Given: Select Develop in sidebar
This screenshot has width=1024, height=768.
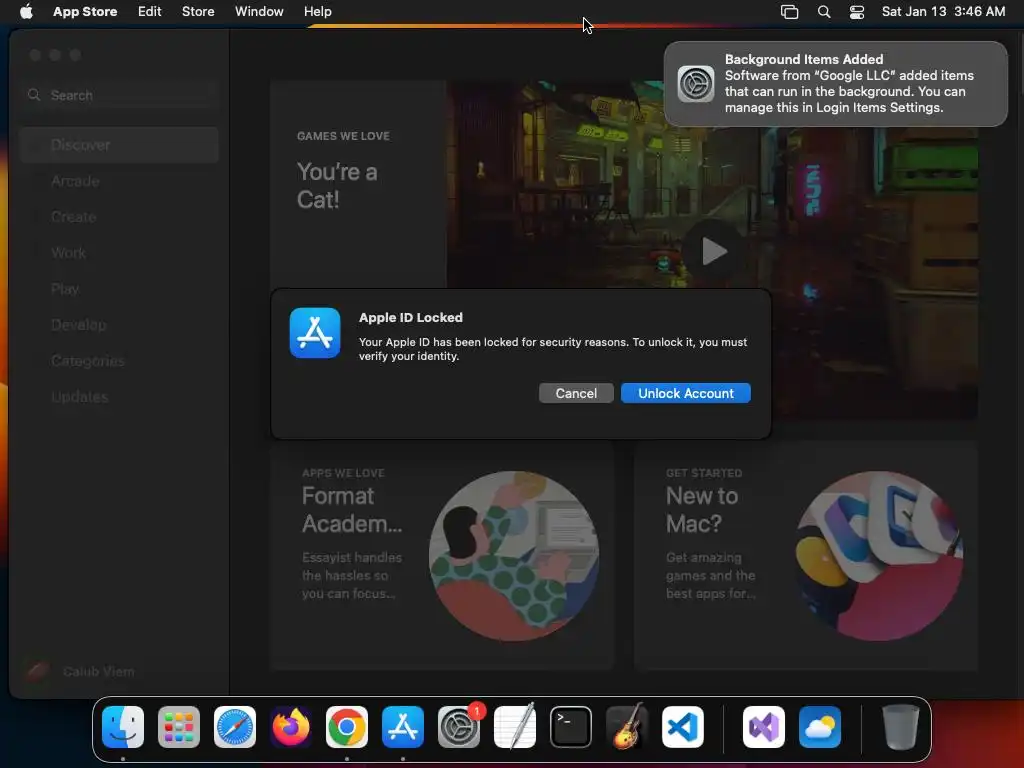Looking at the screenshot, I should [x=119, y=325].
